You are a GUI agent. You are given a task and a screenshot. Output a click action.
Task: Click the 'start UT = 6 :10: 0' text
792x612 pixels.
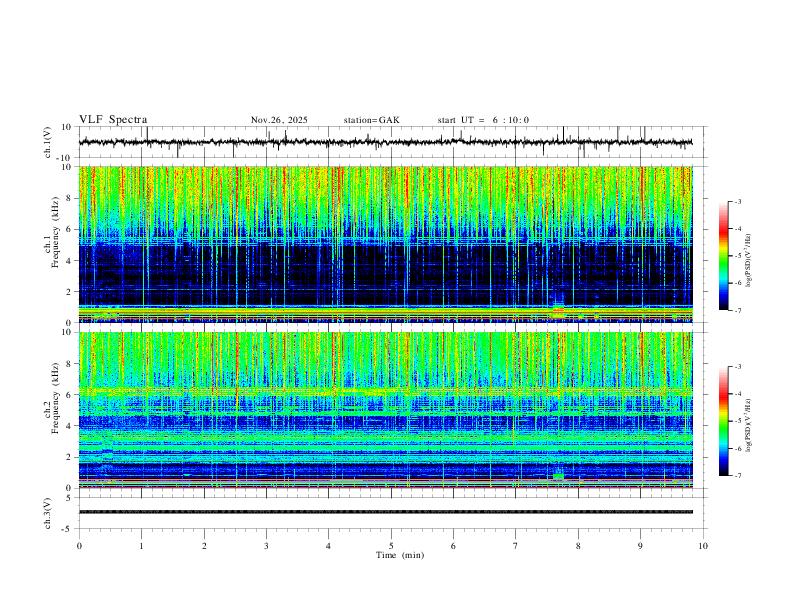[x=483, y=120]
